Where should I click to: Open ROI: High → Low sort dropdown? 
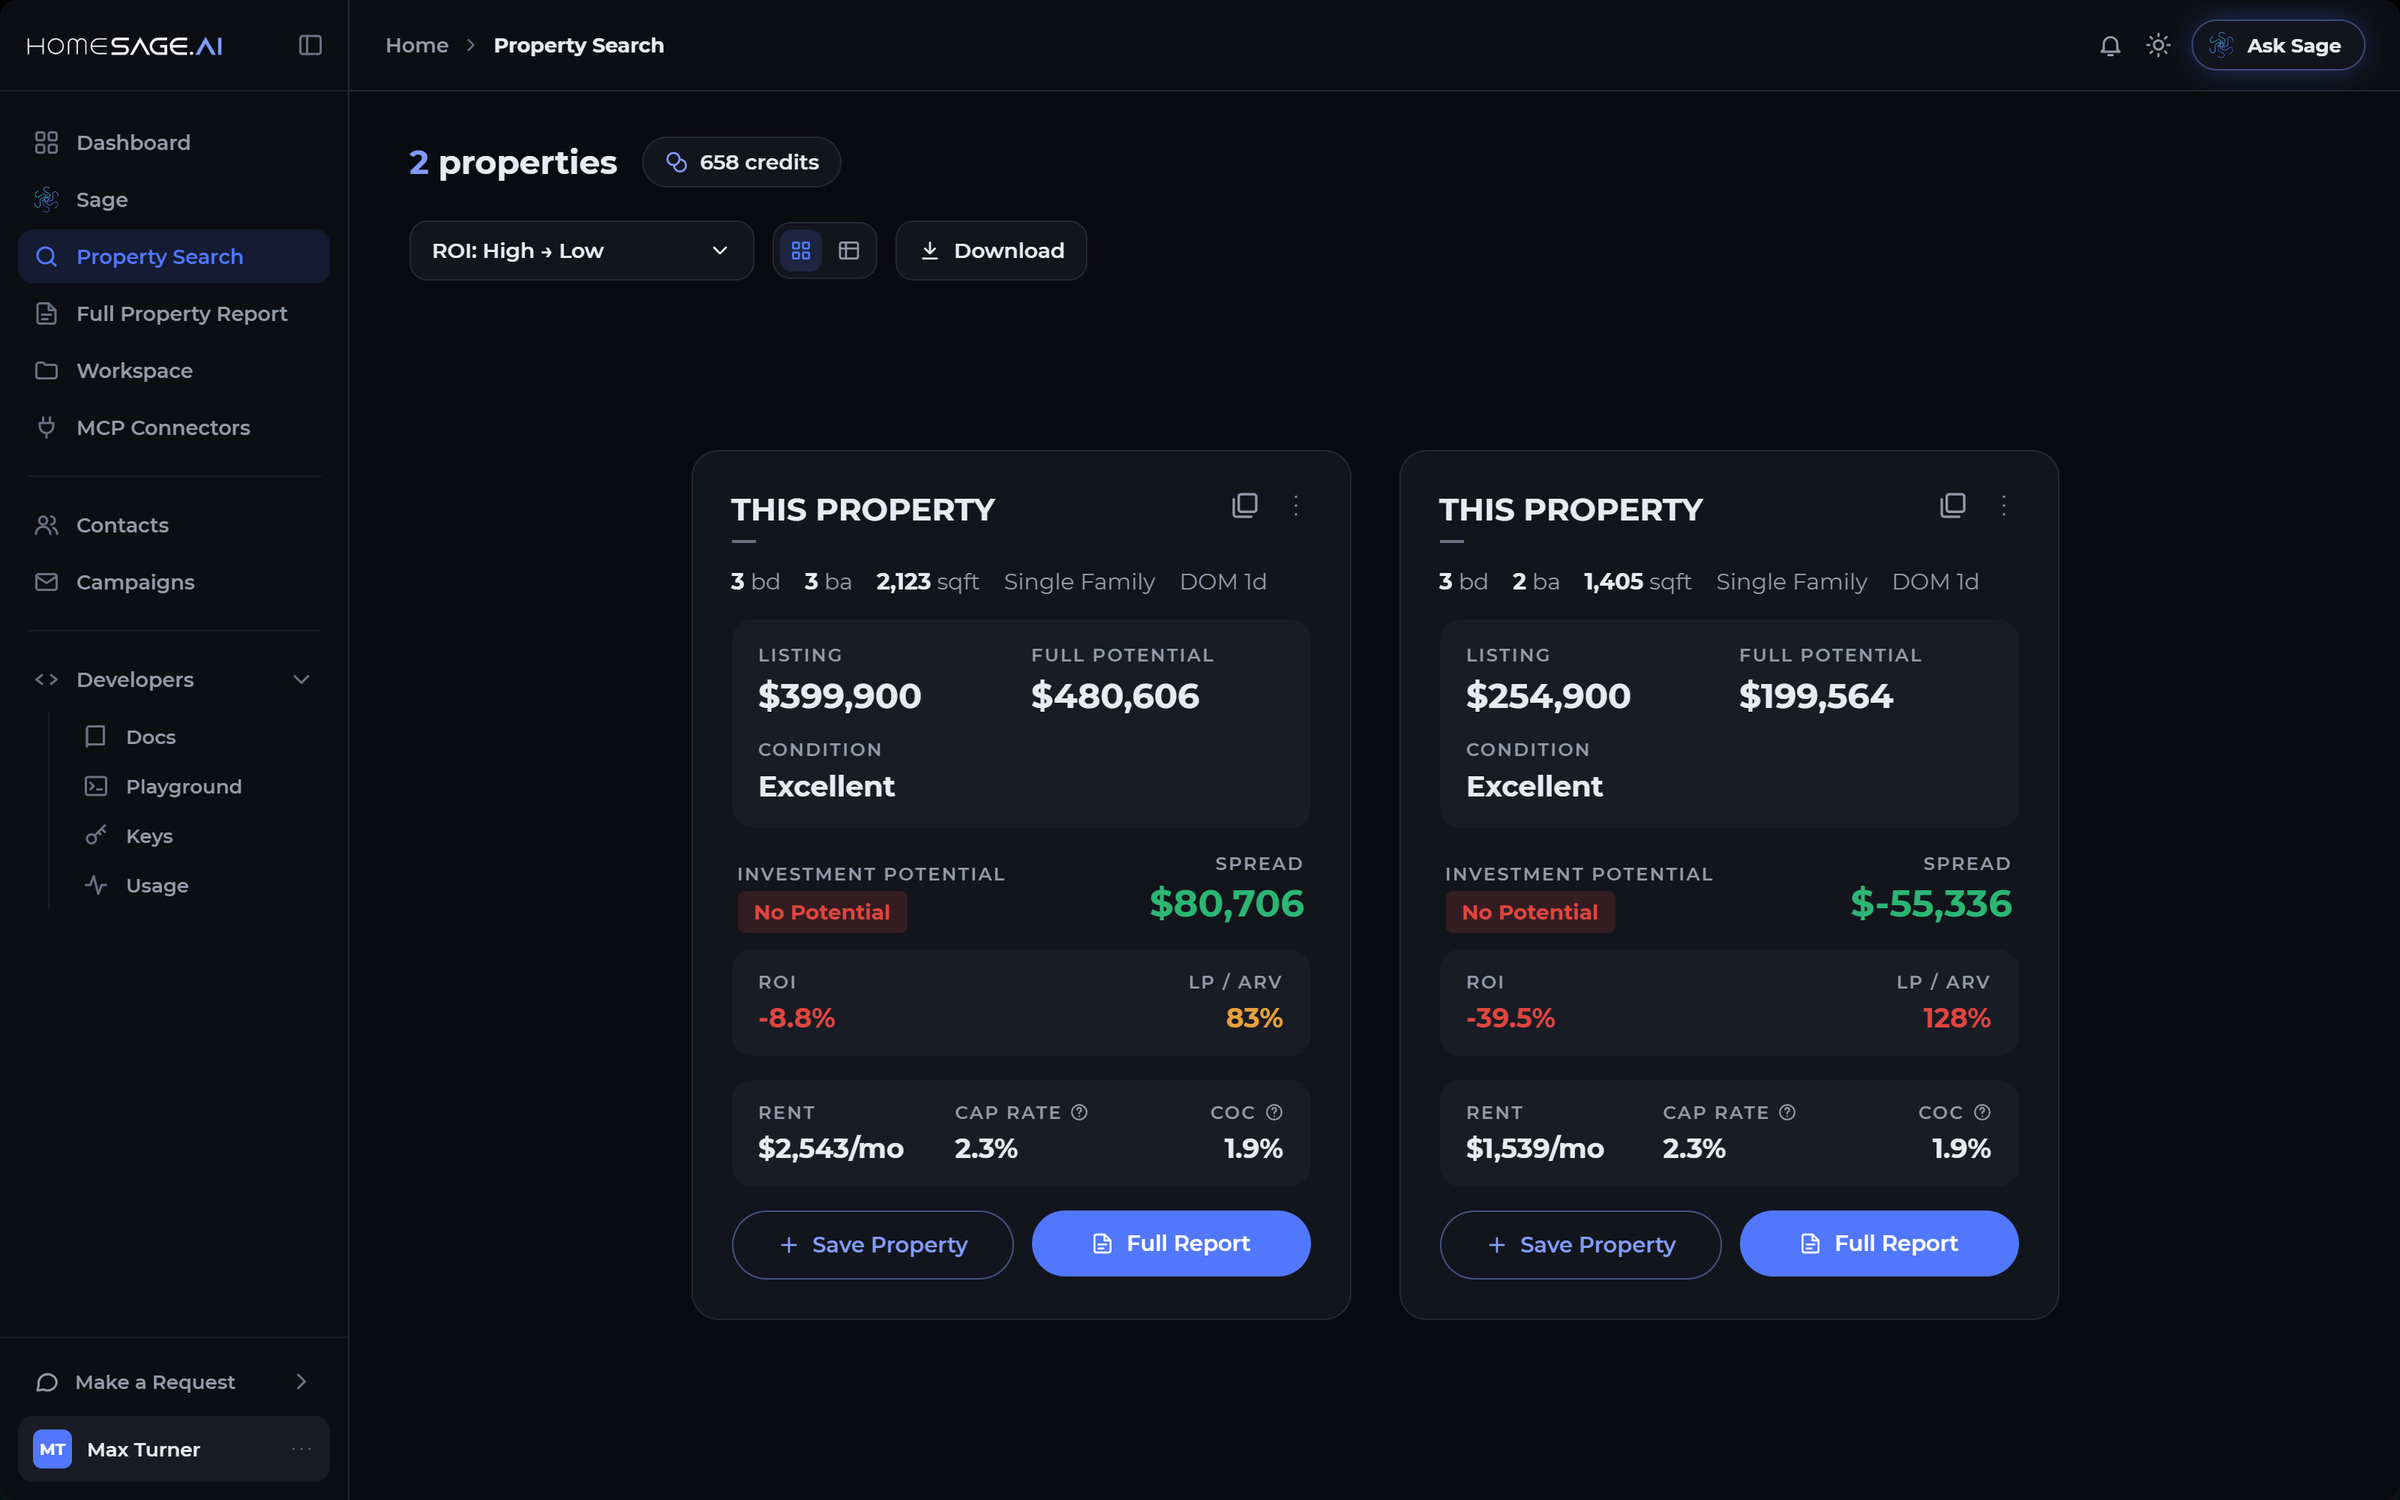(x=581, y=250)
